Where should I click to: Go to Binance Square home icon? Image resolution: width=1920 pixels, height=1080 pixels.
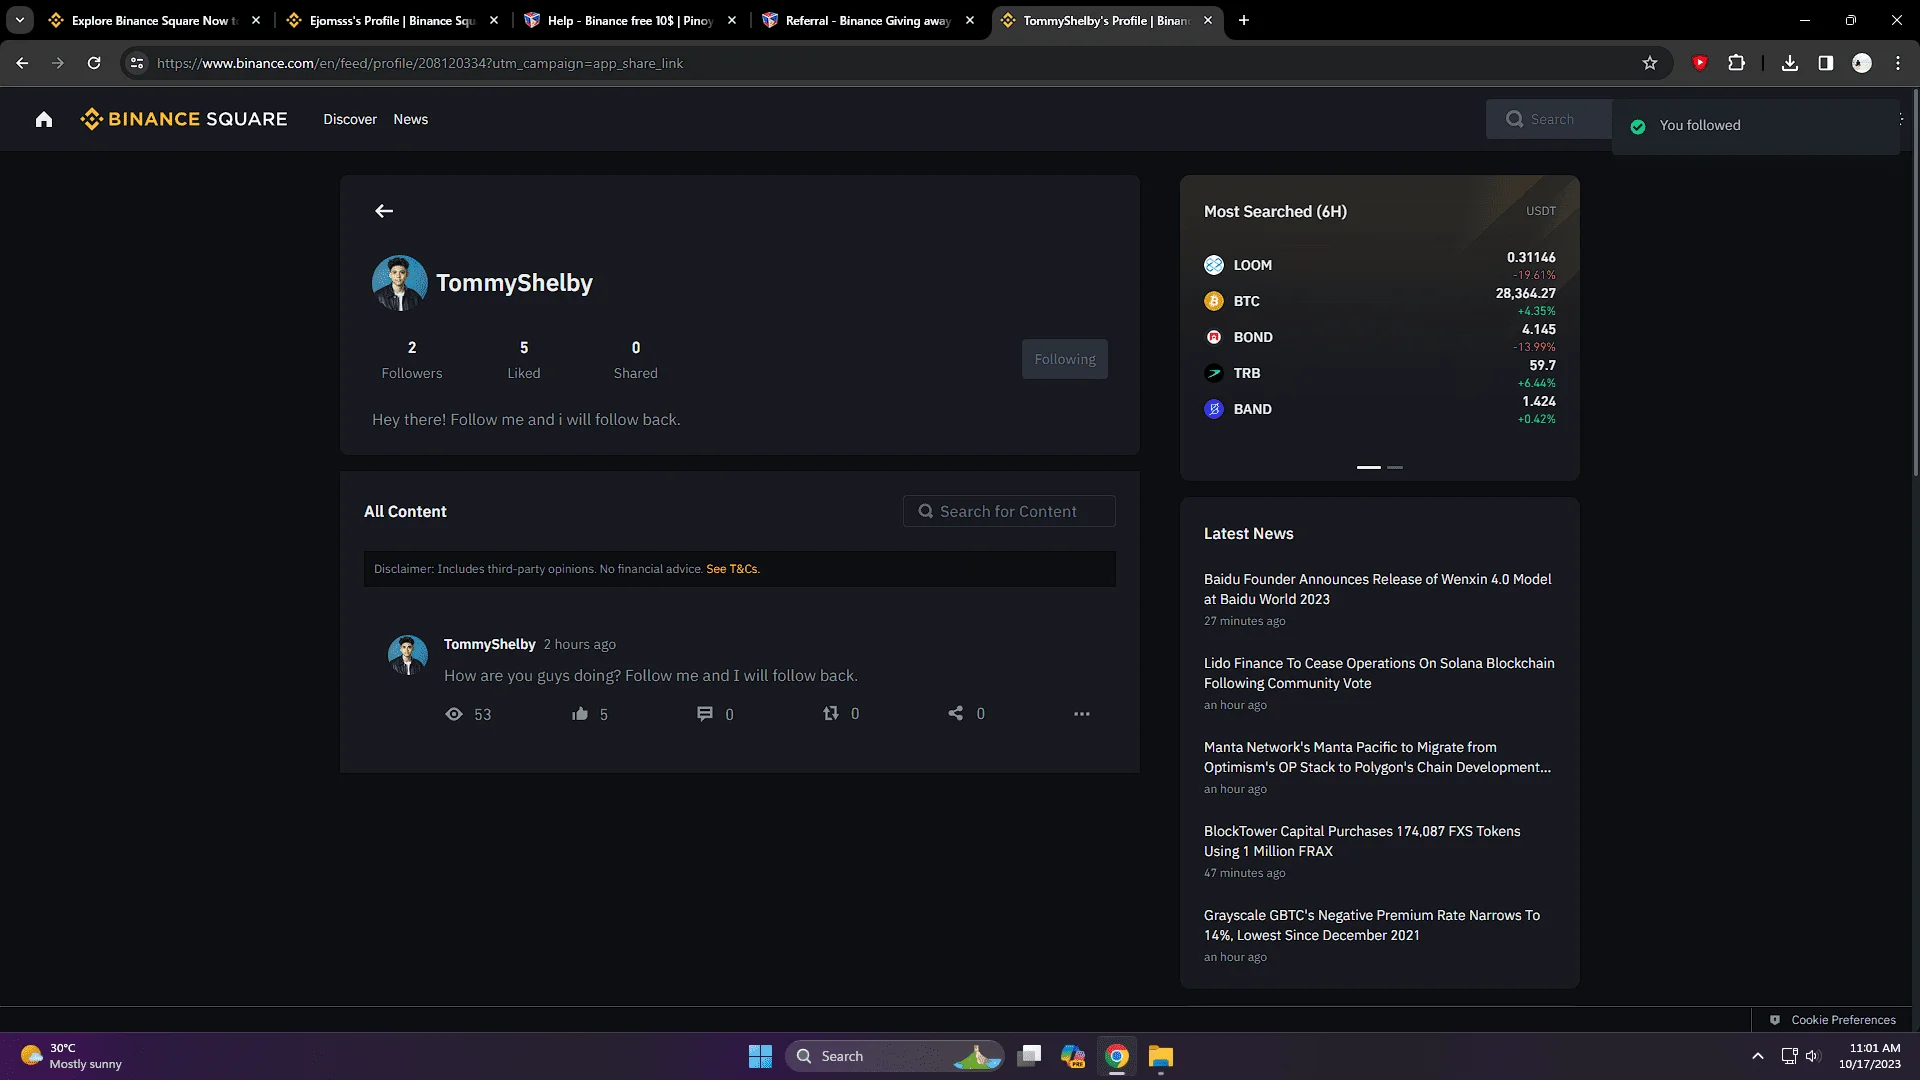pos(44,120)
